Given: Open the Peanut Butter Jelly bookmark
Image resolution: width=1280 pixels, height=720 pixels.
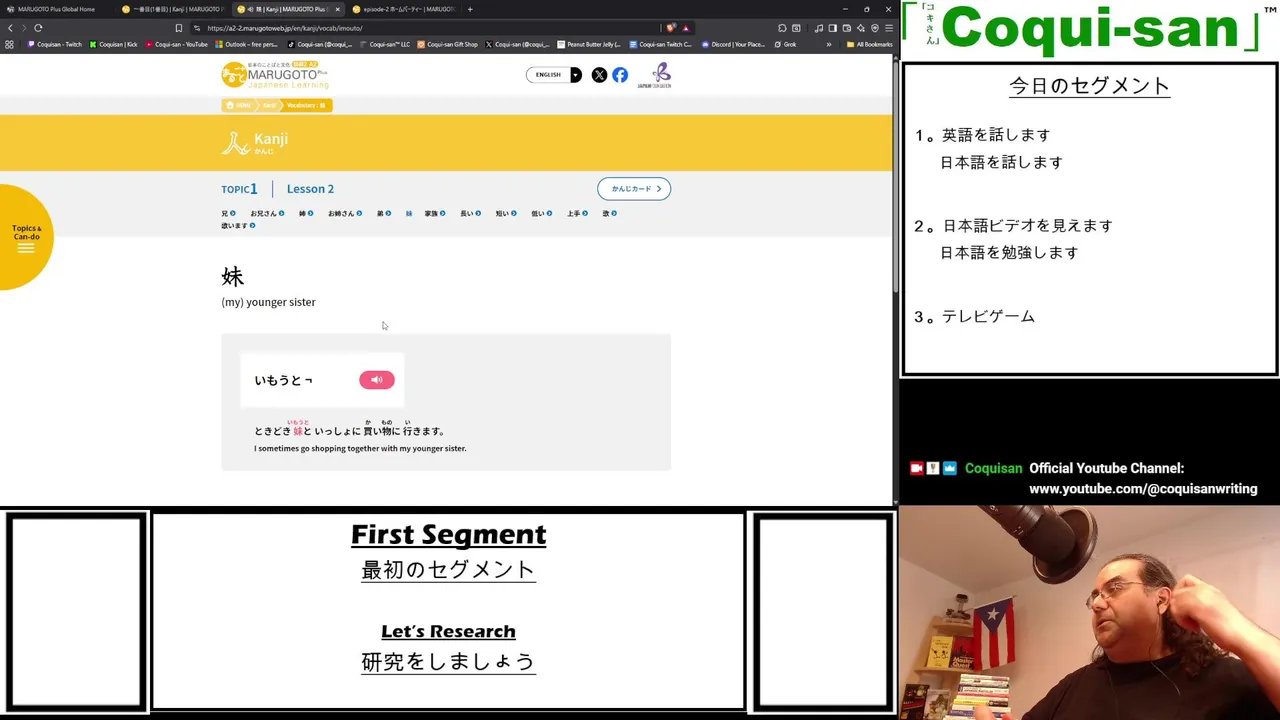Looking at the screenshot, I should [590, 44].
